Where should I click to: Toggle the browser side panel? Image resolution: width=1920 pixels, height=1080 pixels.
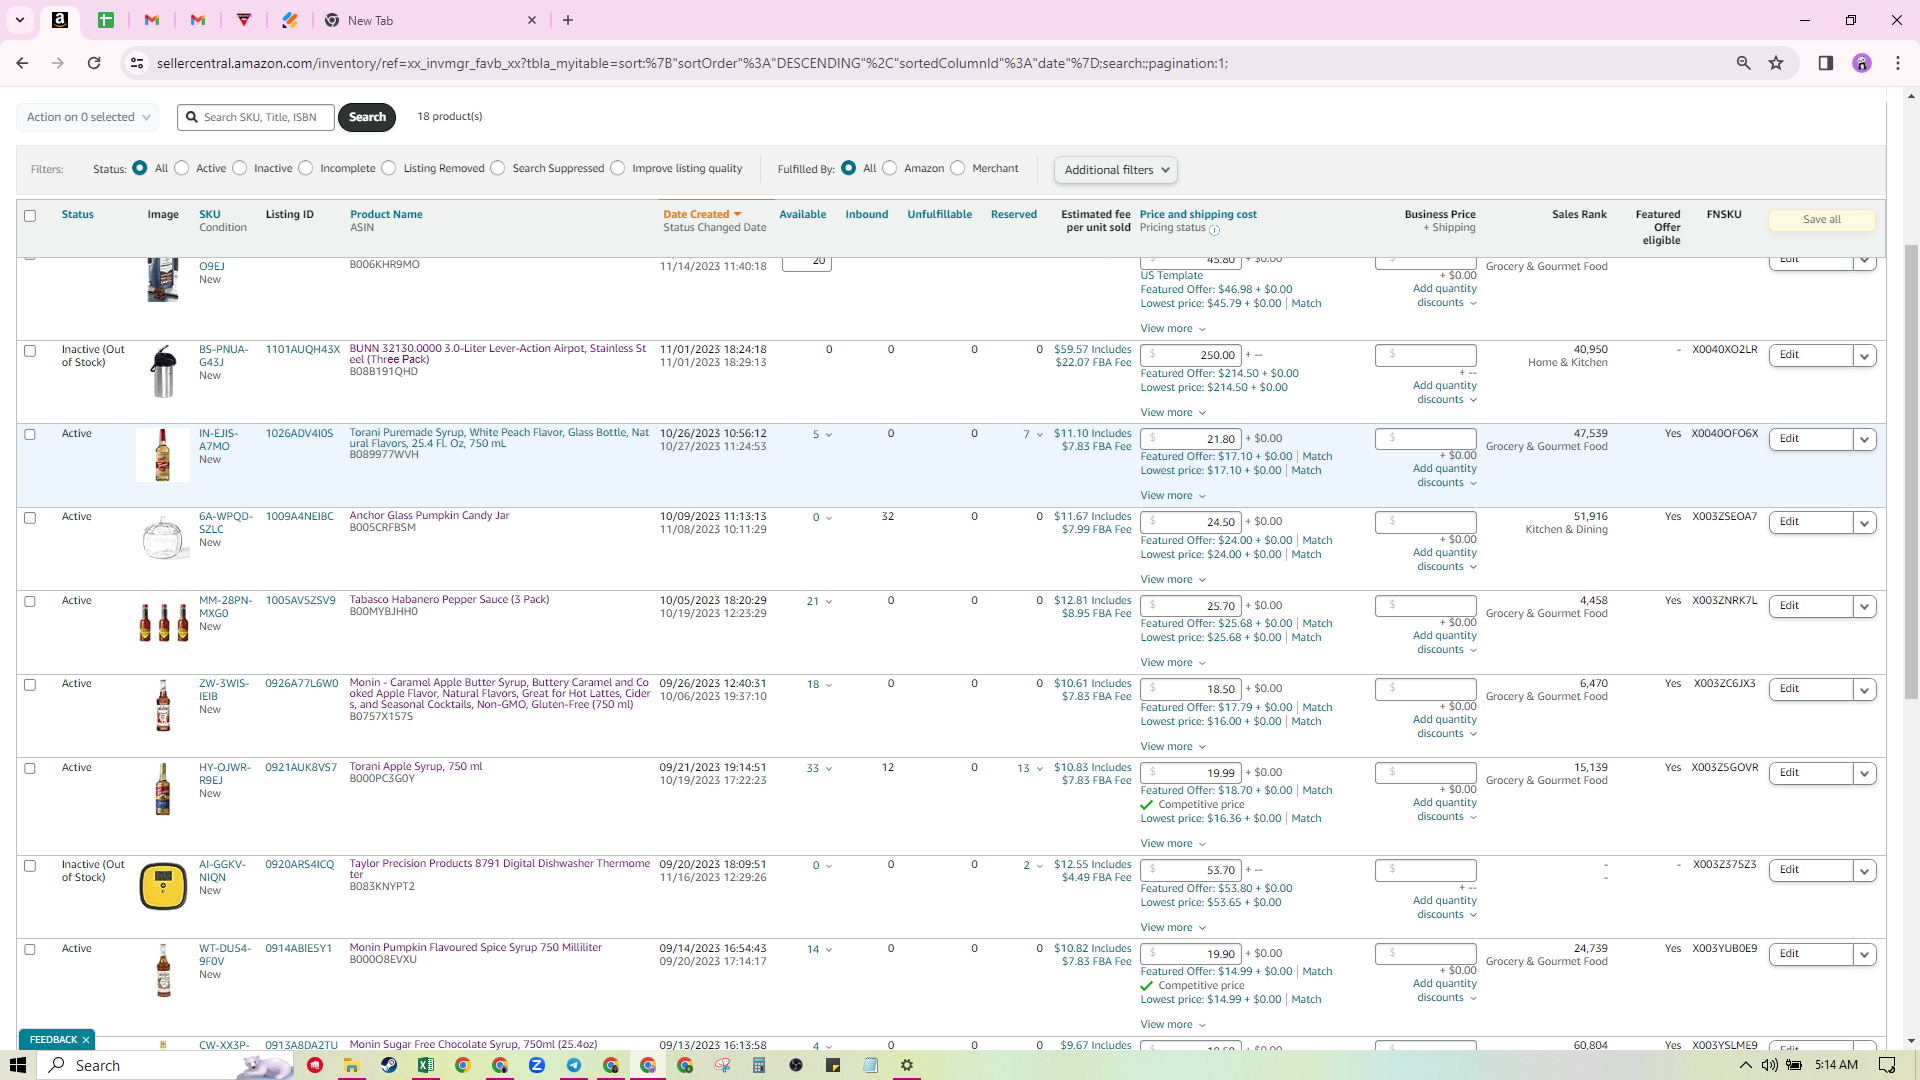tap(1826, 63)
